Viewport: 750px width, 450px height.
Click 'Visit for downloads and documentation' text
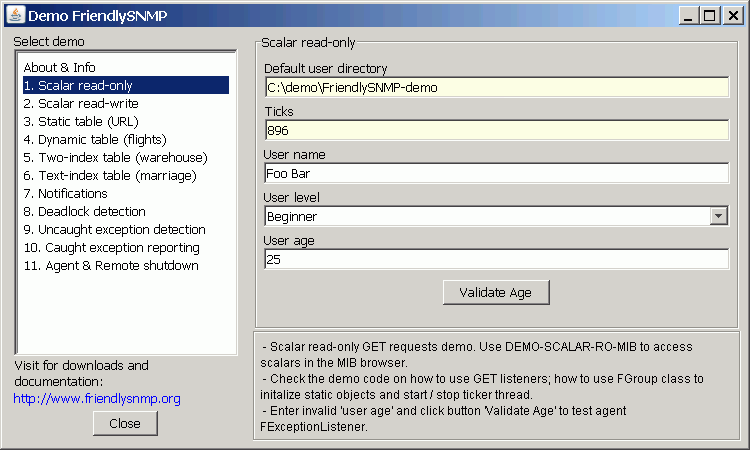coord(81,373)
